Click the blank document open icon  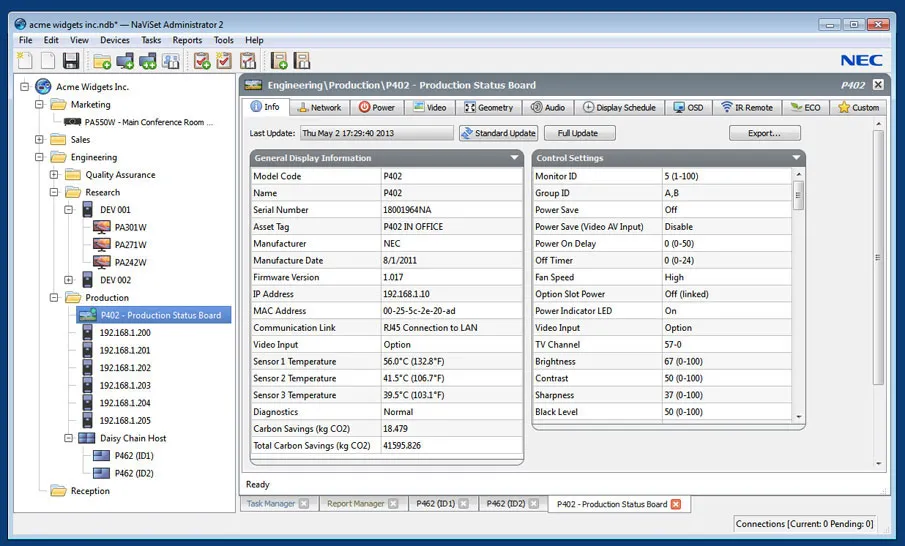click(48, 61)
